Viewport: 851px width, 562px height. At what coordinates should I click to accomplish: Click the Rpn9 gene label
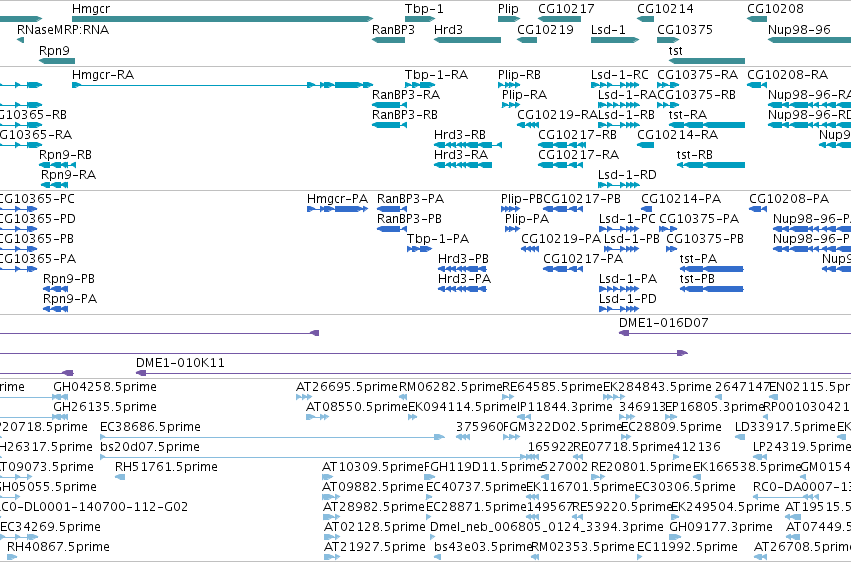pos(54,51)
